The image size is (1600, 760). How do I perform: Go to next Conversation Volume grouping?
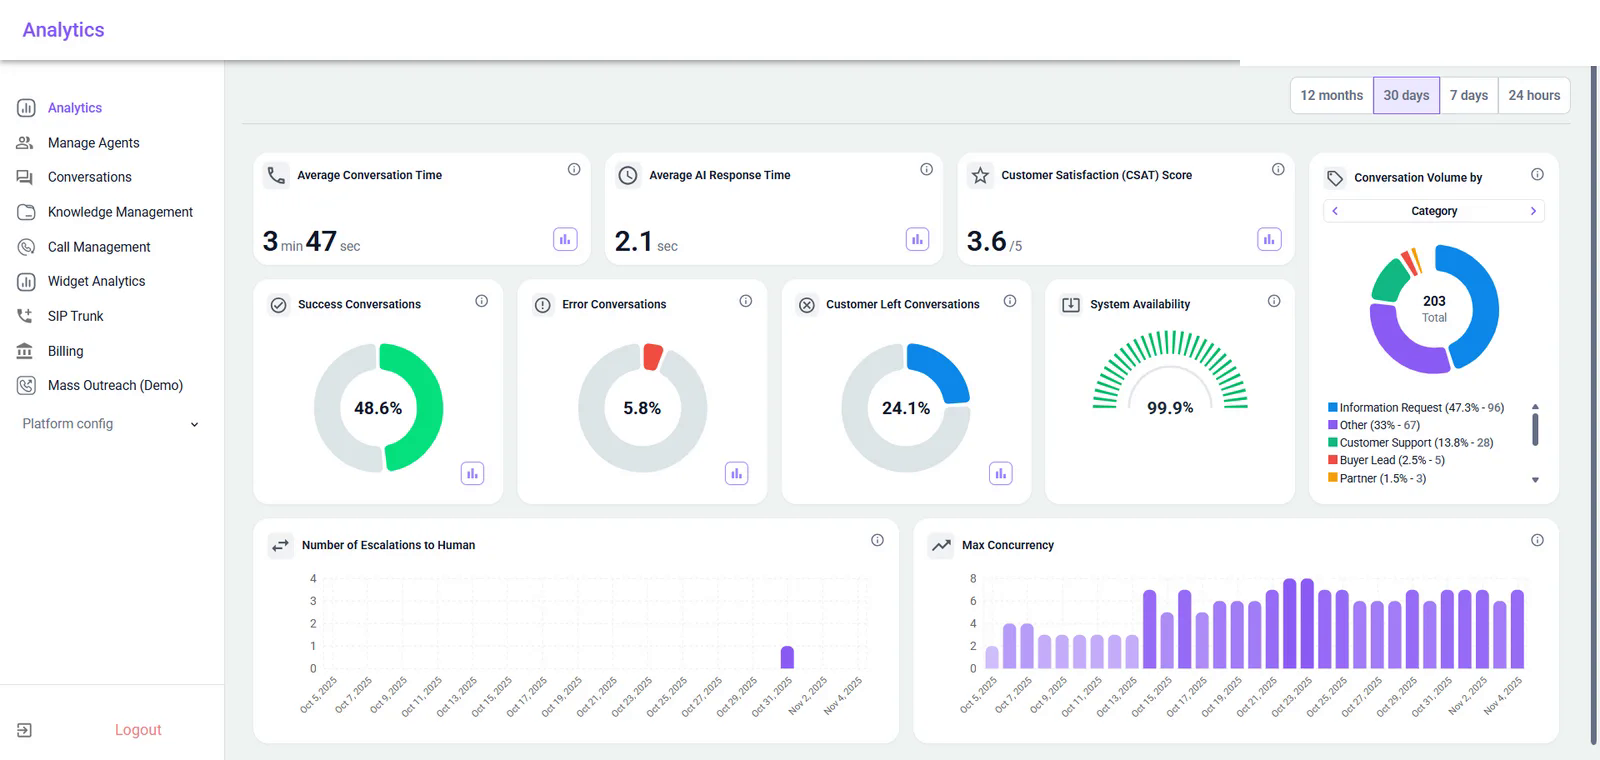(1533, 211)
